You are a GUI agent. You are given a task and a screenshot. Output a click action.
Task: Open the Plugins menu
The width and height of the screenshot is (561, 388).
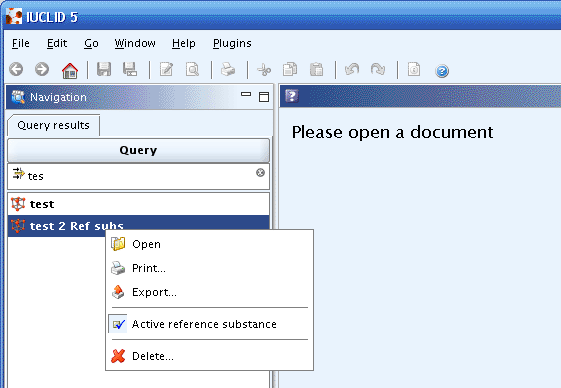click(x=232, y=43)
